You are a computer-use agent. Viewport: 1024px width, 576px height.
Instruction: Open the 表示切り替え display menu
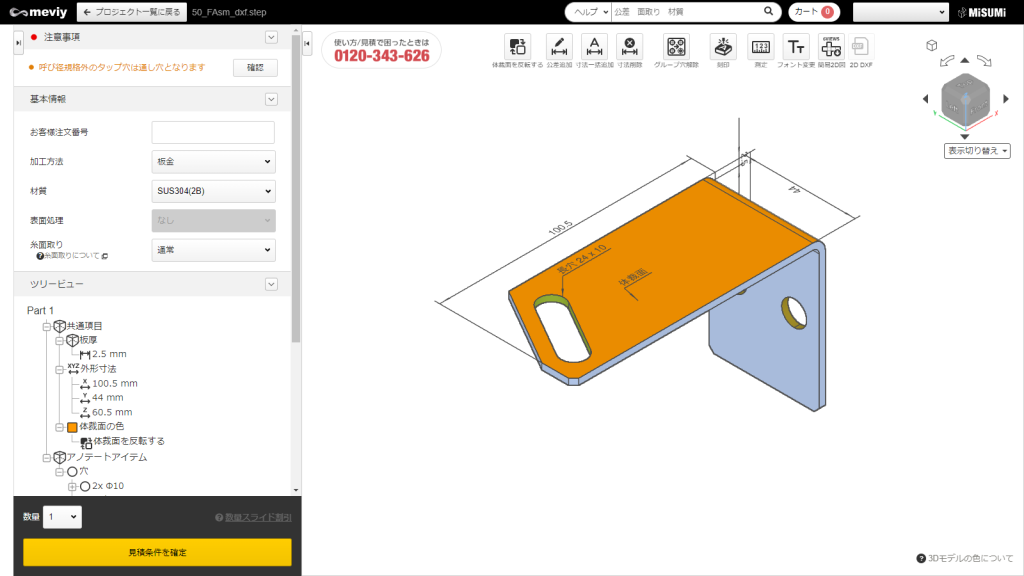click(977, 151)
